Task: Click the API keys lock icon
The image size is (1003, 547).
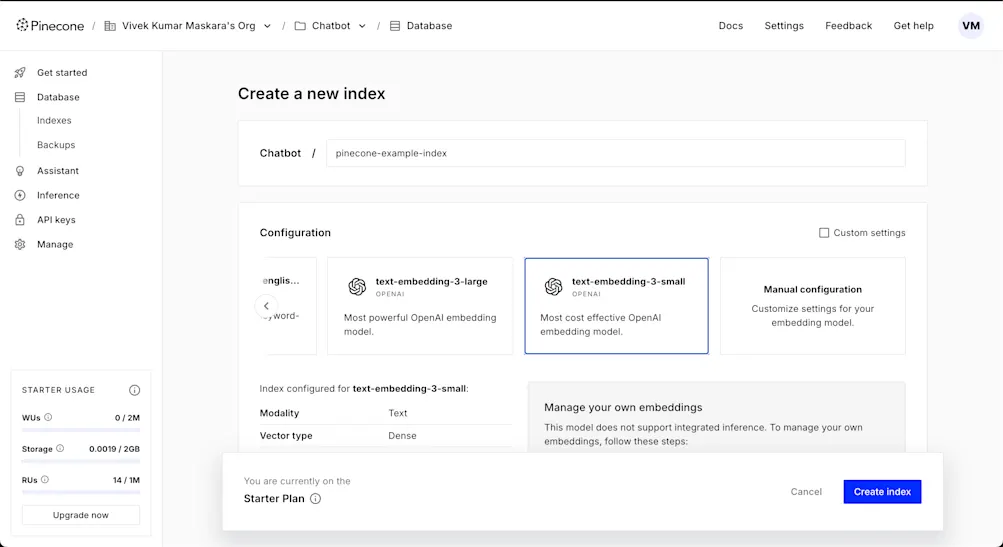Action: [x=20, y=219]
